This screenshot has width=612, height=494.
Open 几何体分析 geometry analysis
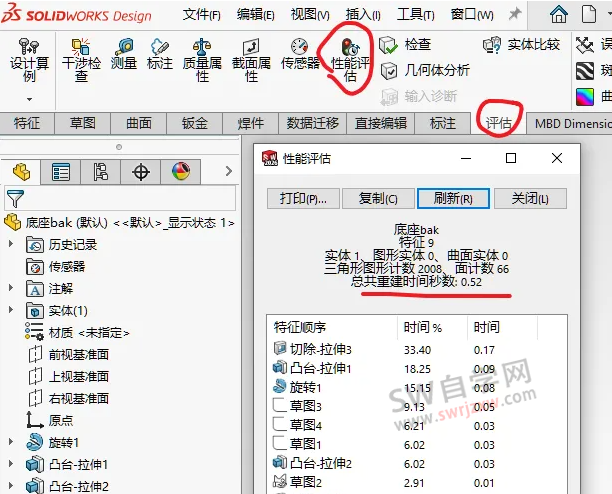pyautogui.click(x=425, y=71)
